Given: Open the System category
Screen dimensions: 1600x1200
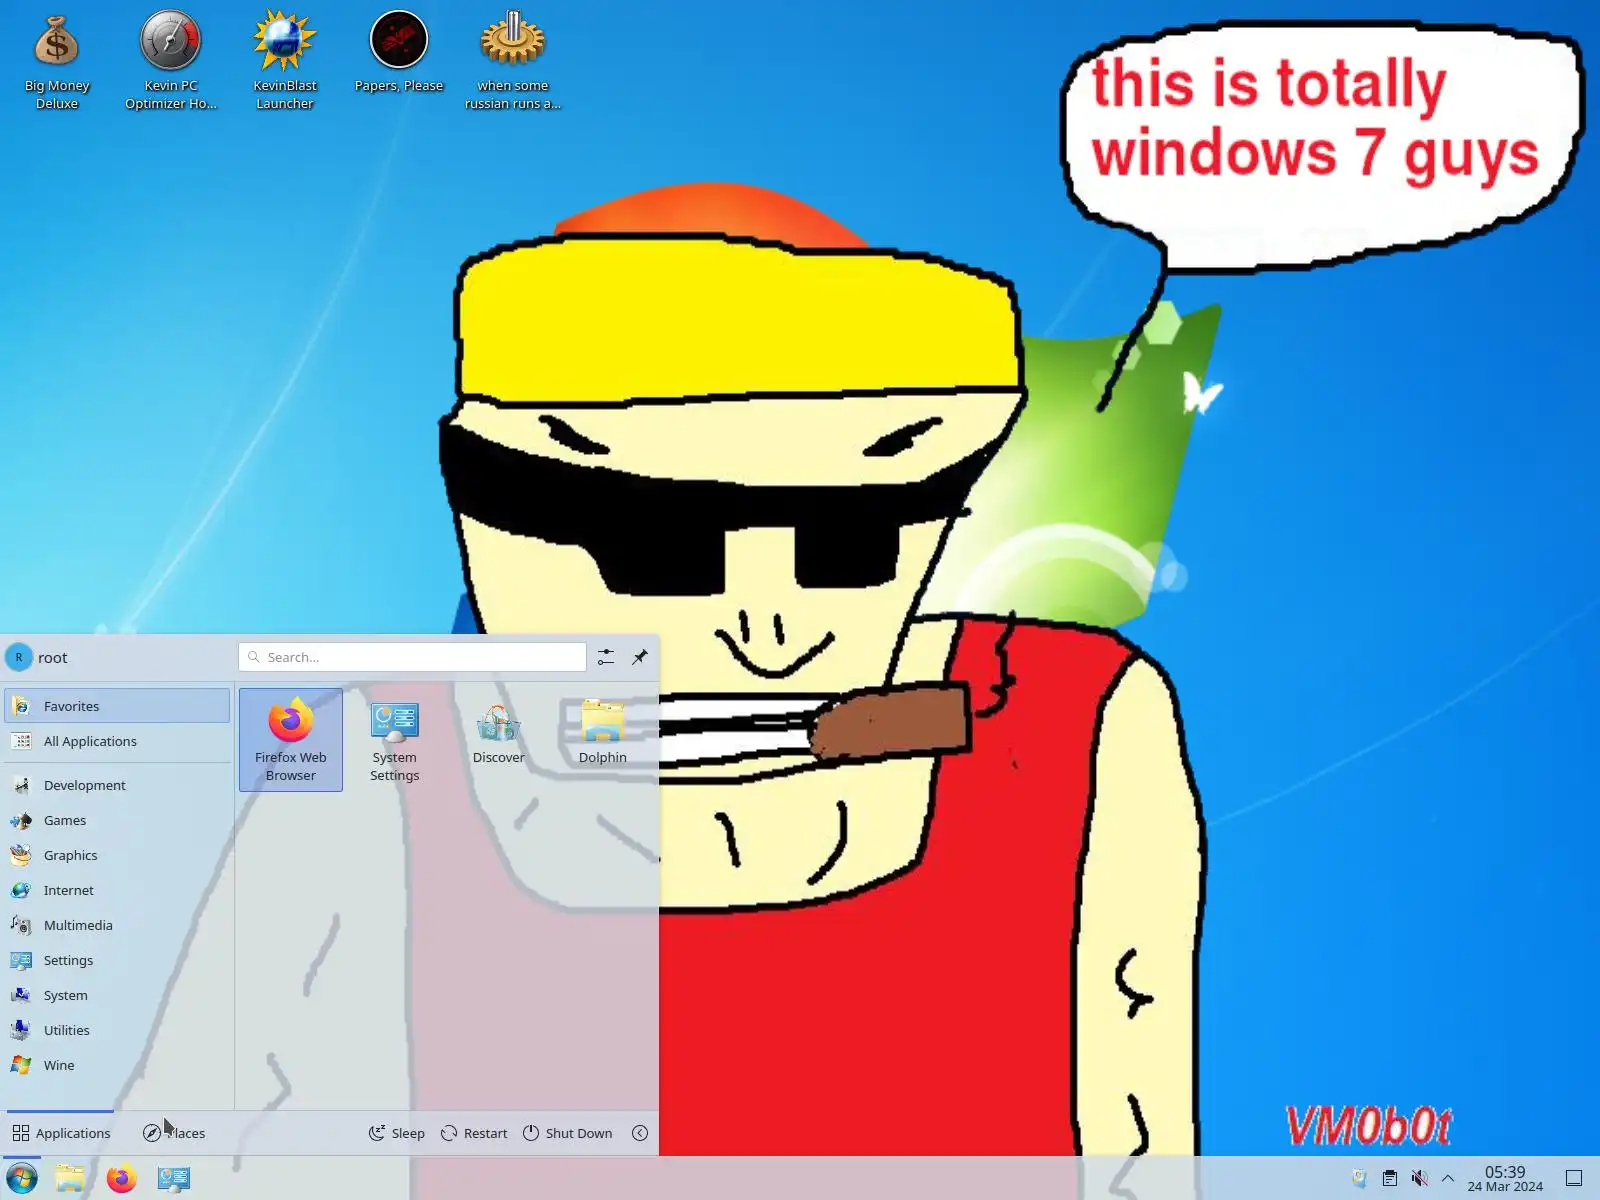Looking at the screenshot, I should 117,995.
